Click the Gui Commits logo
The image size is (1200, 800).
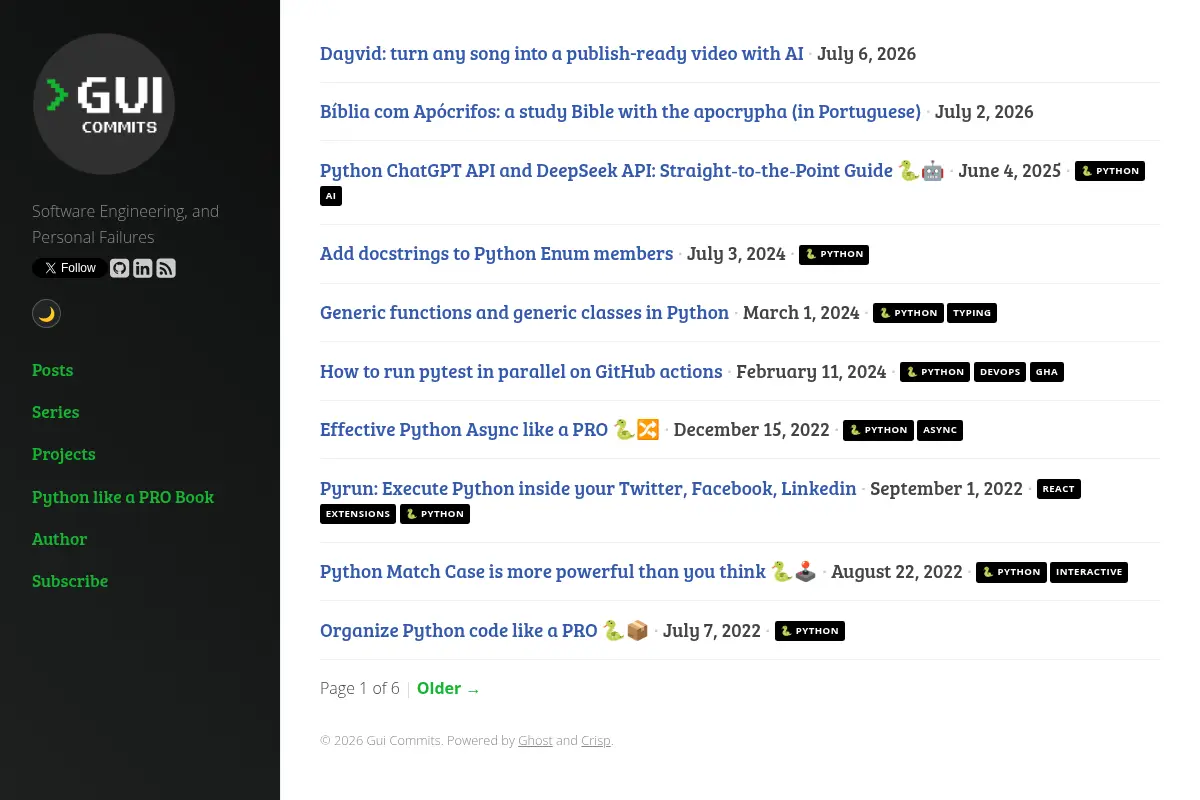[x=104, y=104]
